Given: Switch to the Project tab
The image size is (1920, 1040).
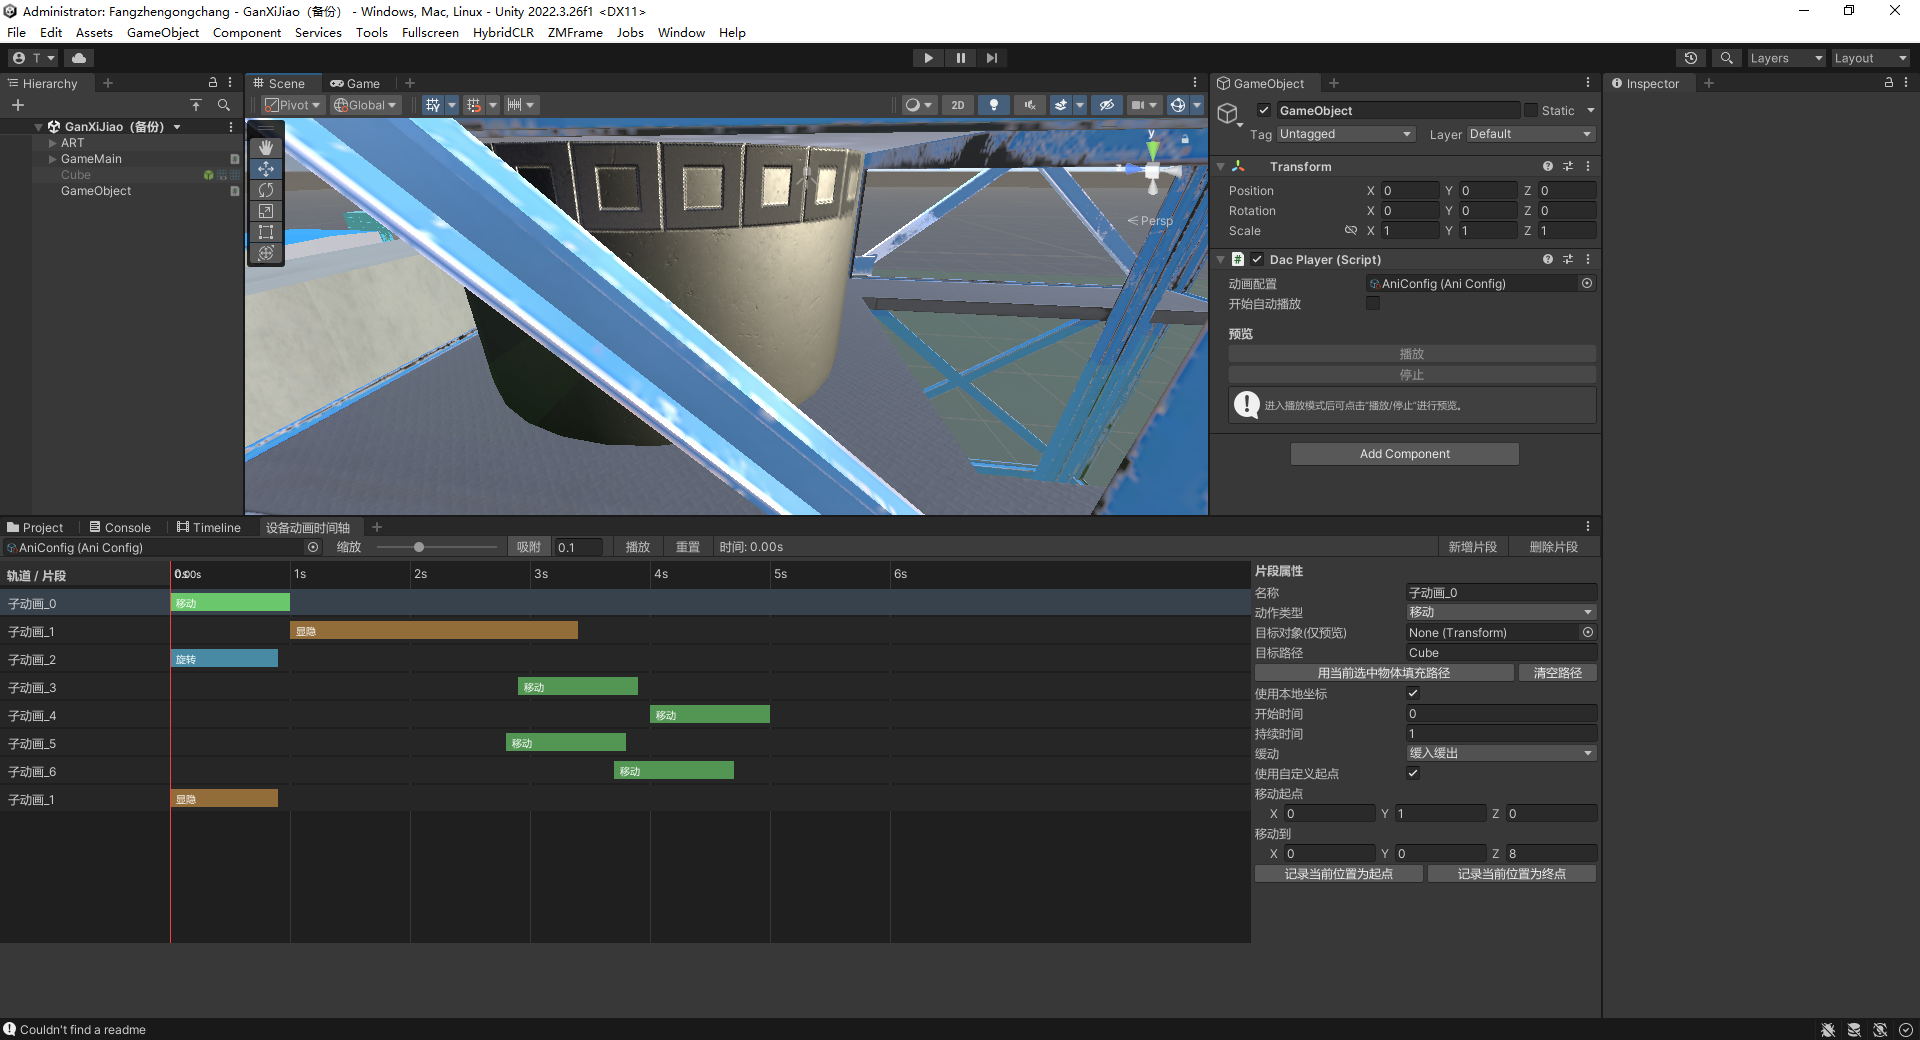Looking at the screenshot, I should point(35,527).
